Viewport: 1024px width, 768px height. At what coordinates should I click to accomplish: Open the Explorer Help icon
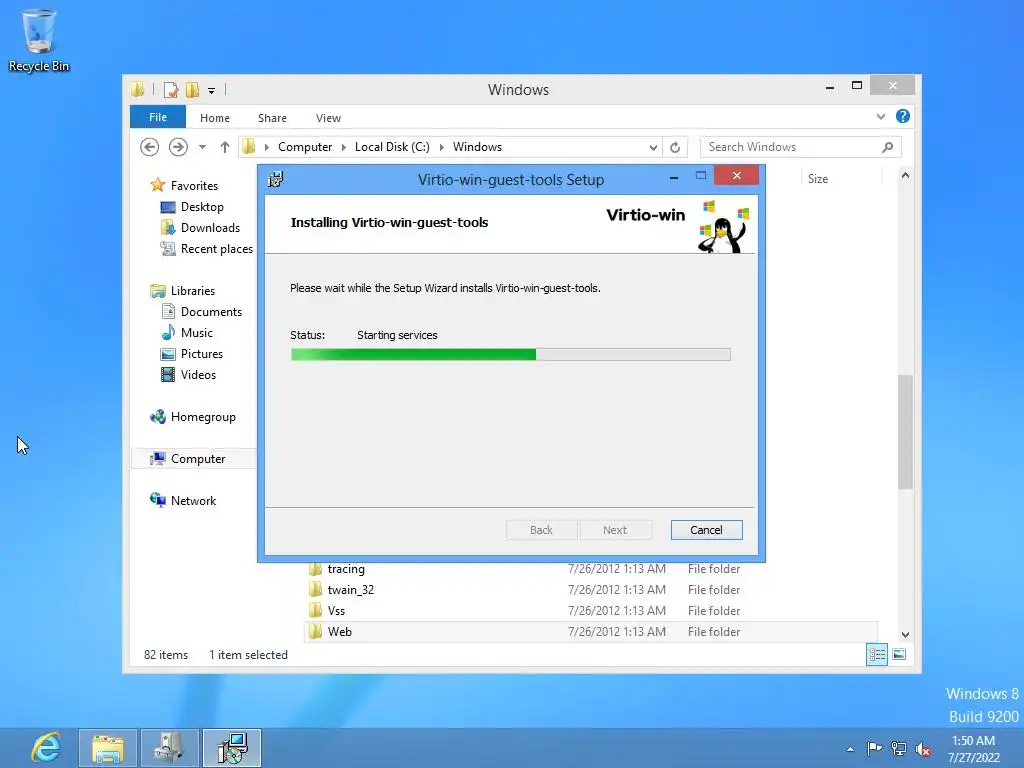click(x=903, y=116)
